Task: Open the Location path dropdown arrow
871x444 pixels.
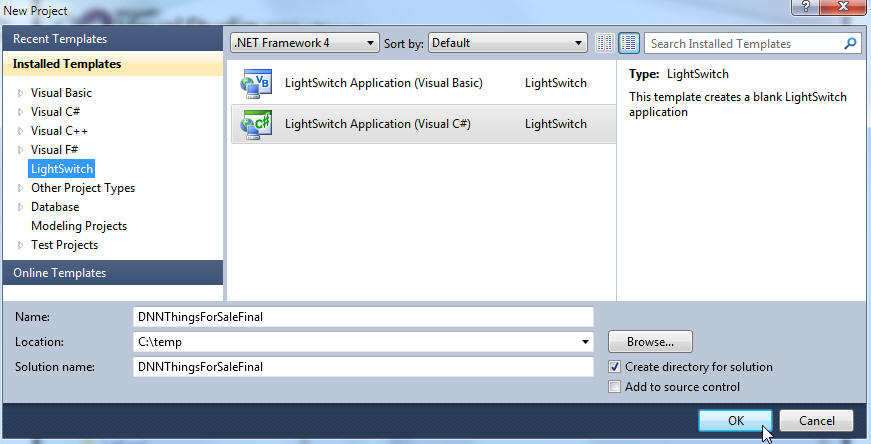Action: (x=585, y=342)
